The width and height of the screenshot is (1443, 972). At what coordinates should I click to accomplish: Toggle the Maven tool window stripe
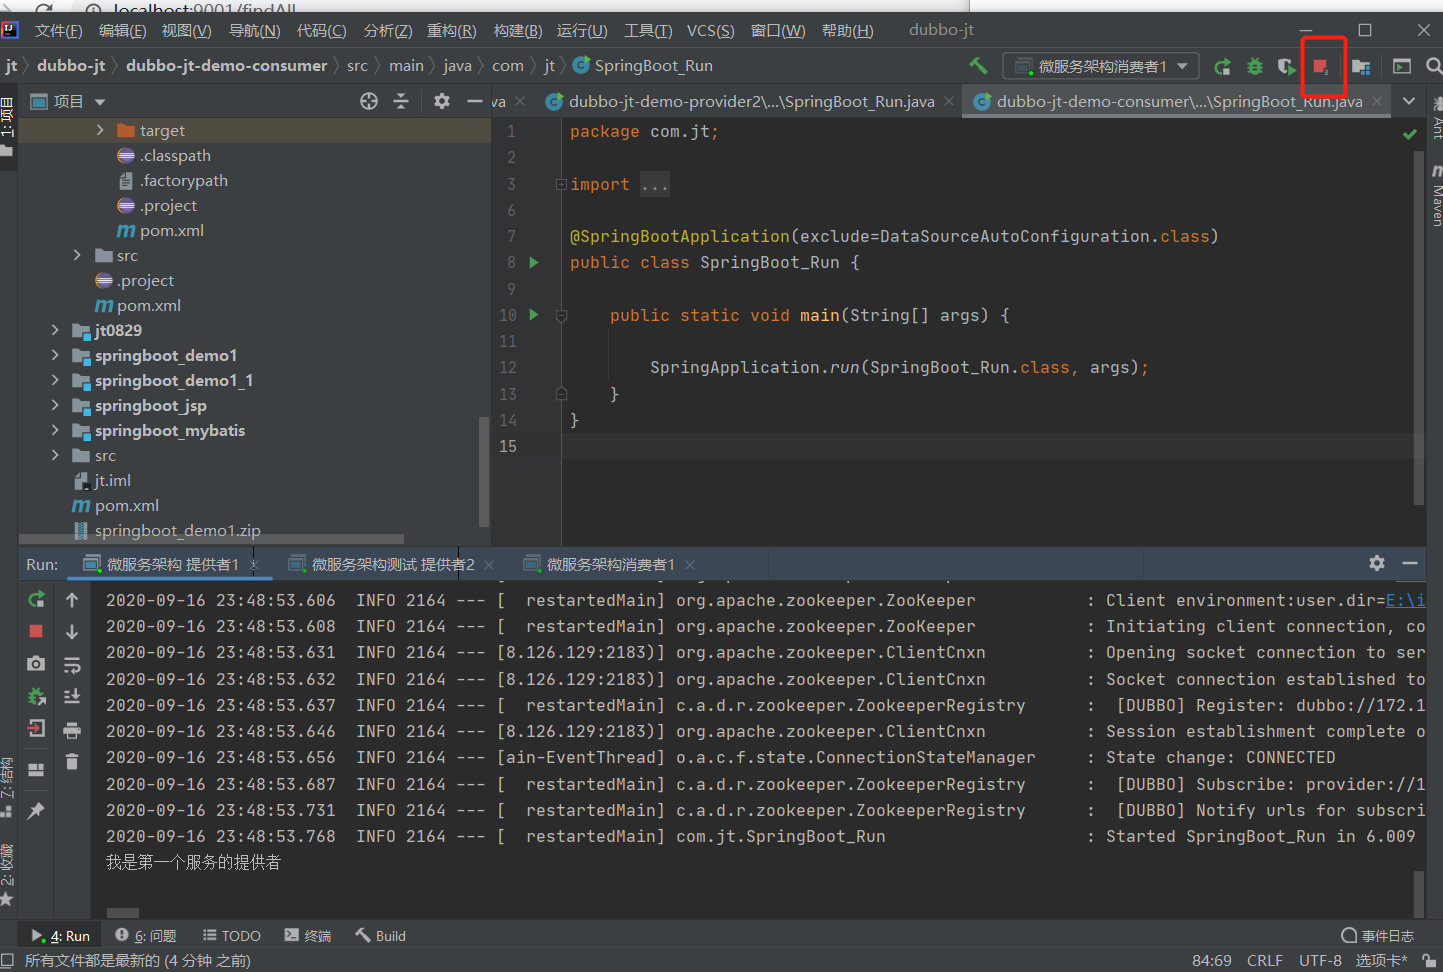(1436, 197)
